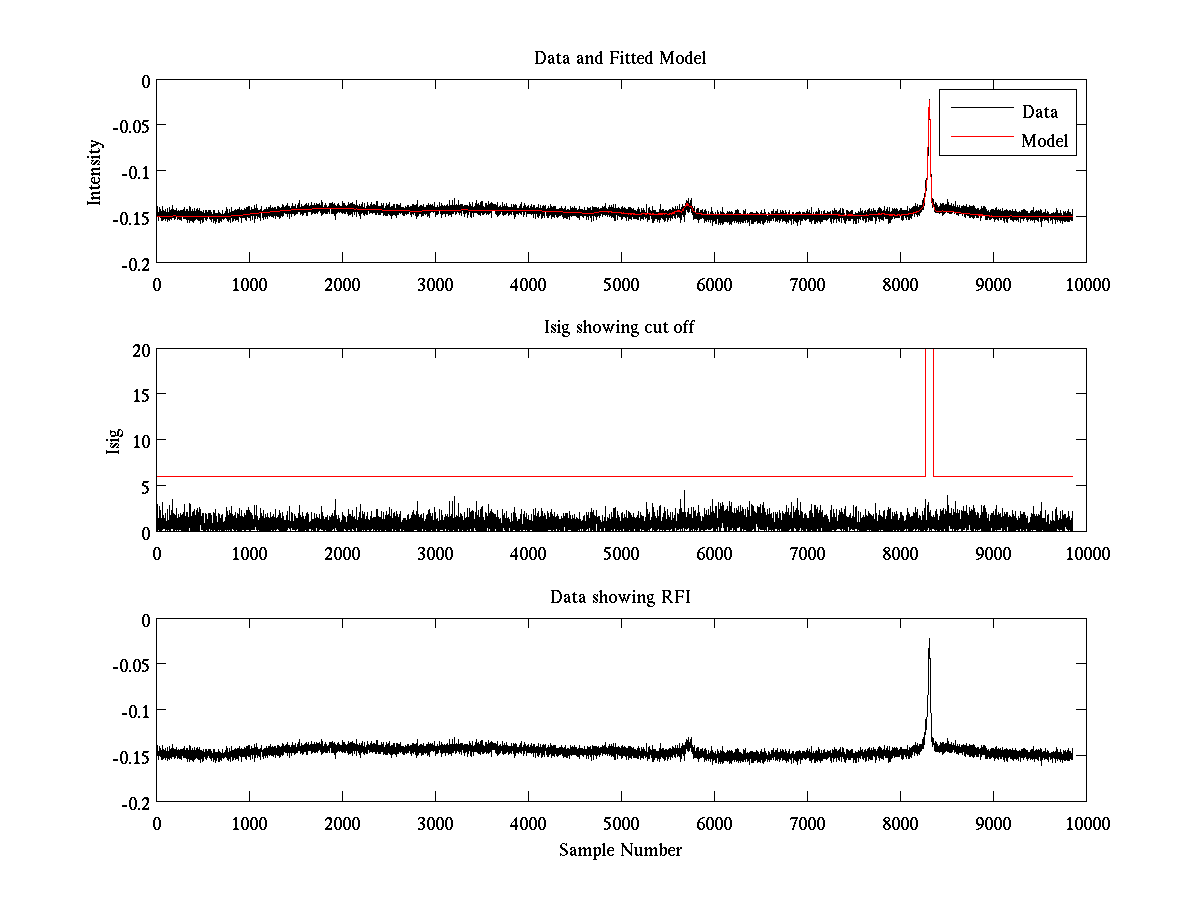Select the "Isig" y-axis label
The image size is (1200, 900).
tap(113, 440)
